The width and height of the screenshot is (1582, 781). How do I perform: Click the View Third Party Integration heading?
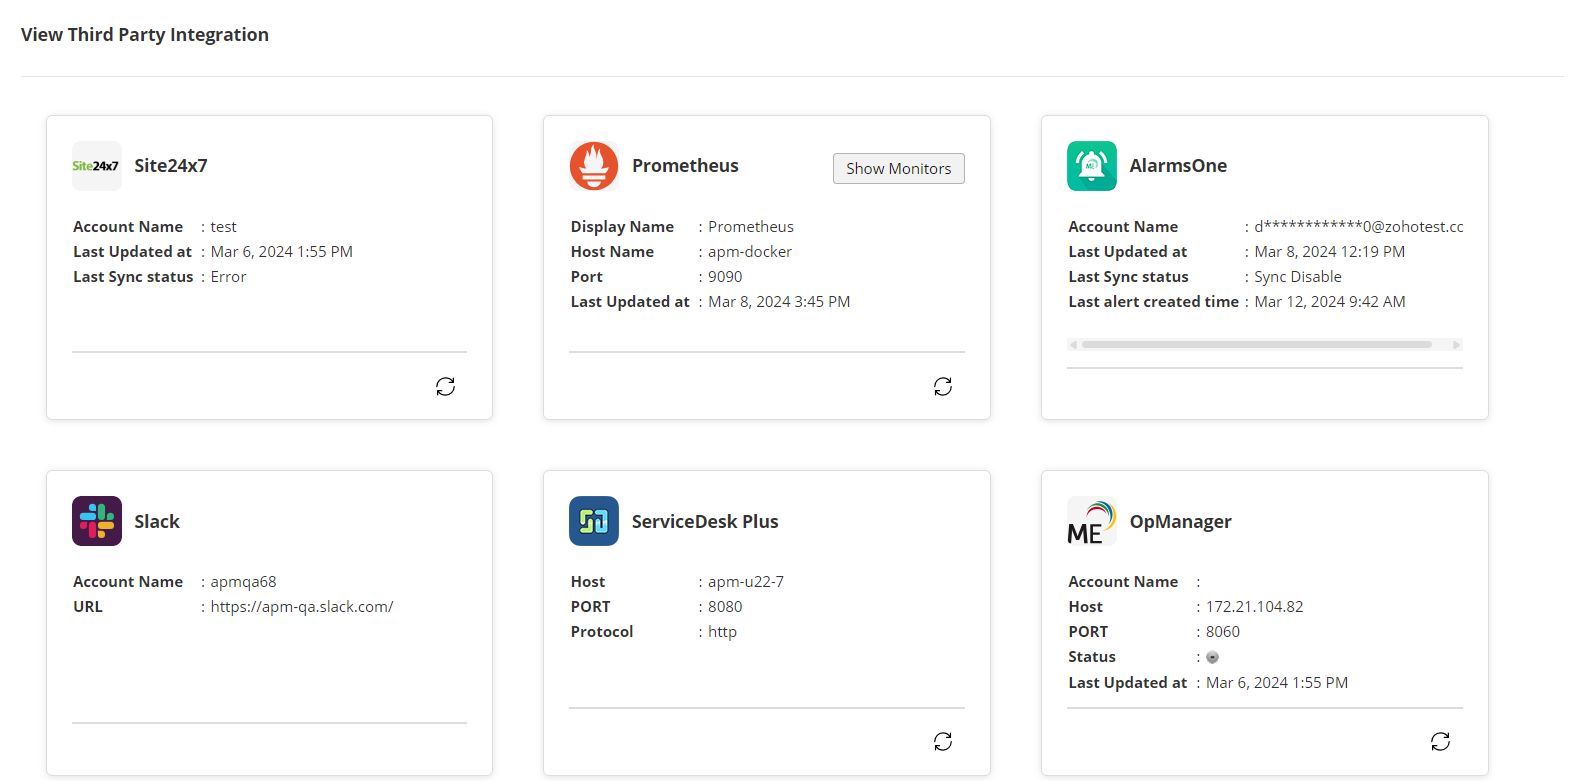click(x=145, y=35)
